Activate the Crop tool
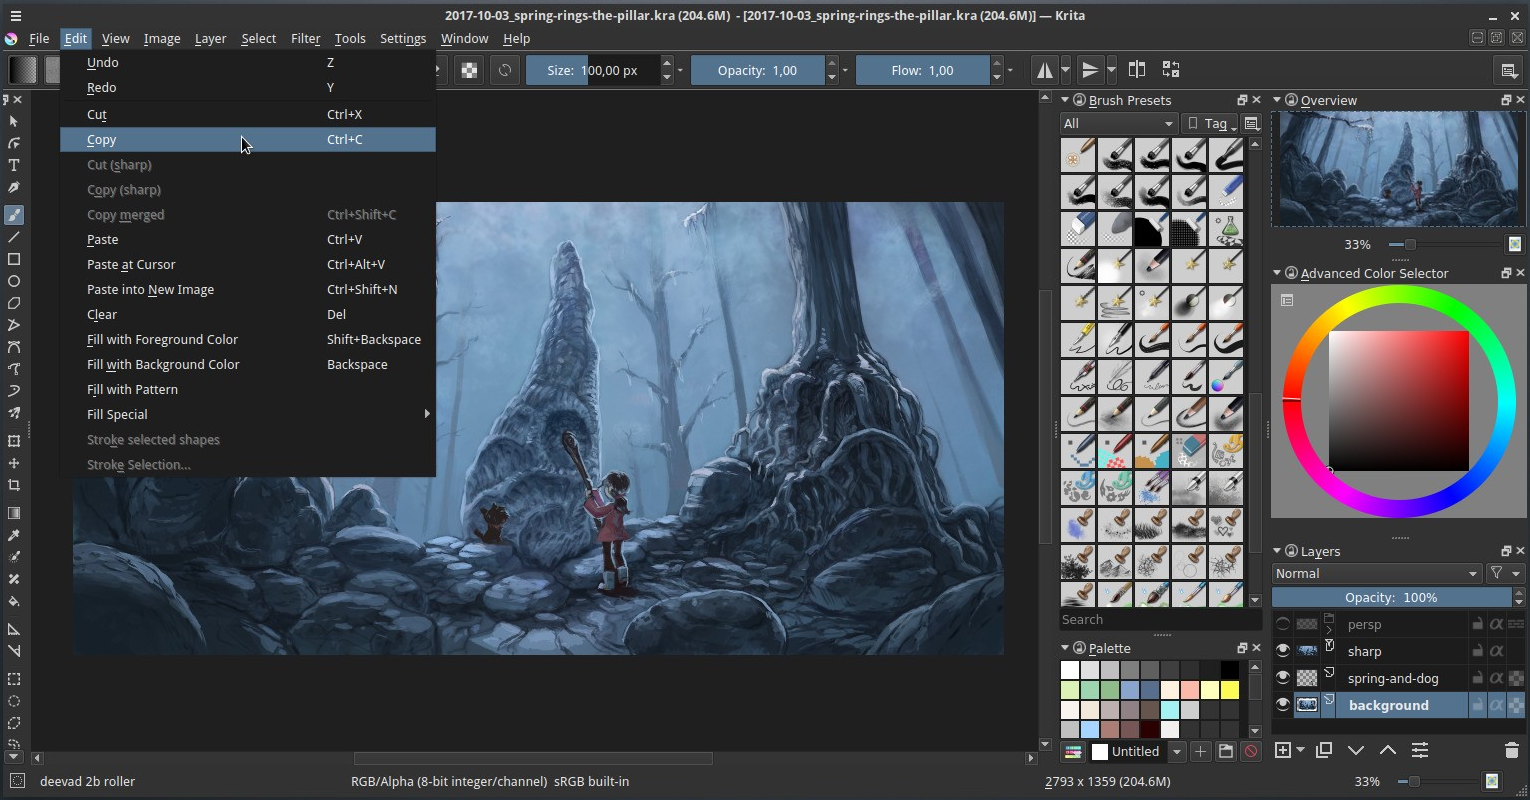1530x800 pixels. pos(14,486)
